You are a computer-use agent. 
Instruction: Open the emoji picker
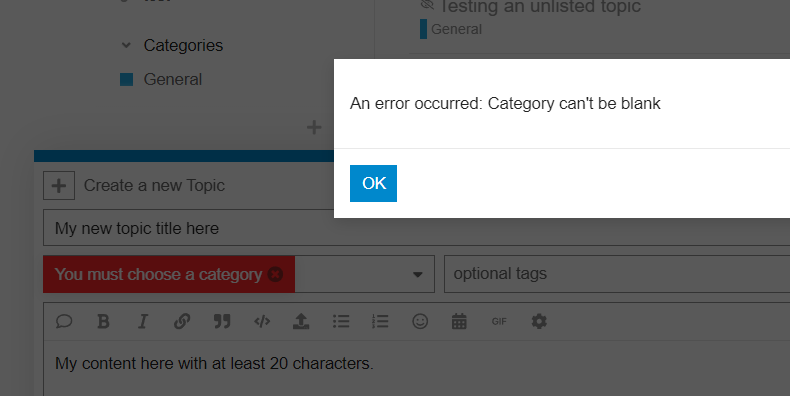420,321
